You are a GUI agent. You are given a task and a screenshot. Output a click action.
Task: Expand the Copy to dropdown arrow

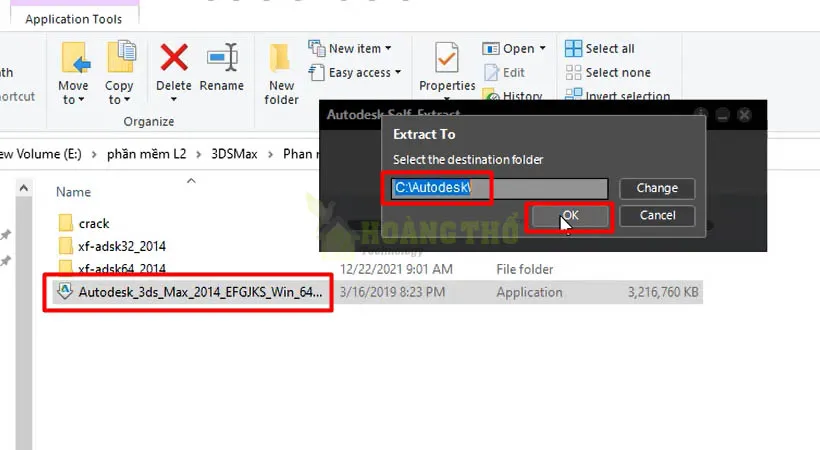tap(127, 100)
